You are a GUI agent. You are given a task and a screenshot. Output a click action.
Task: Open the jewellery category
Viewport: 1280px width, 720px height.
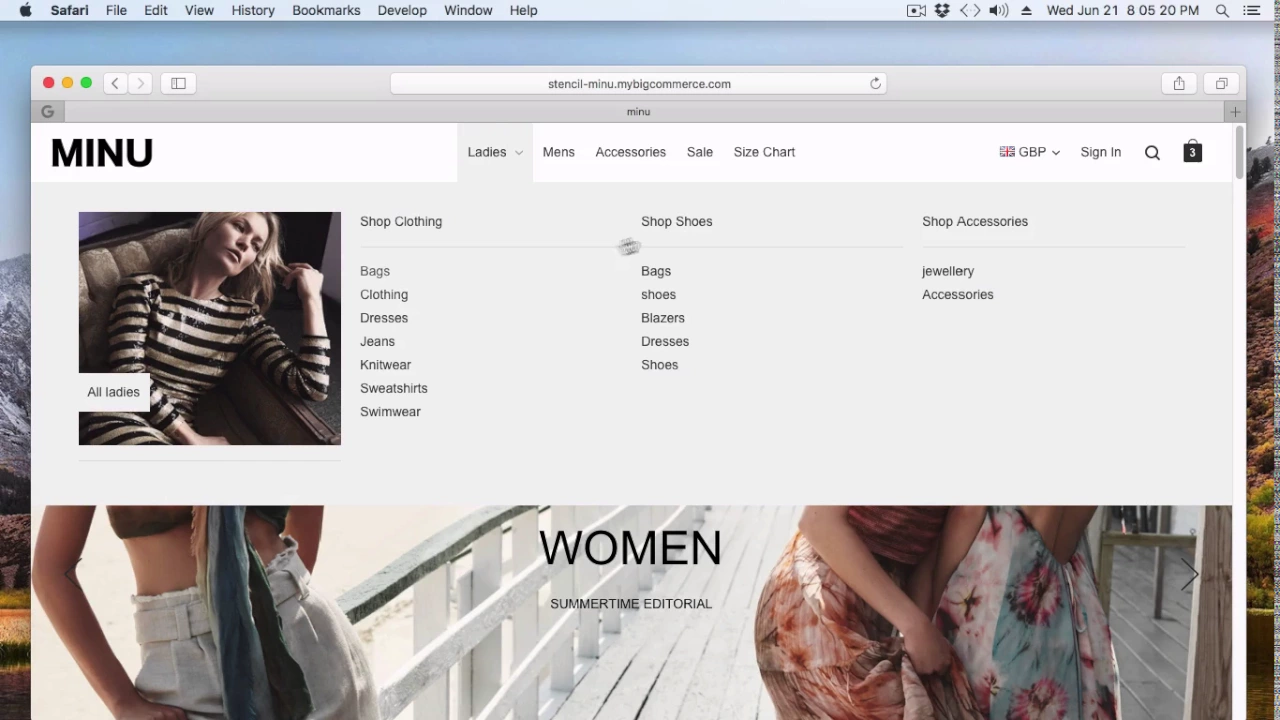point(948,271)
